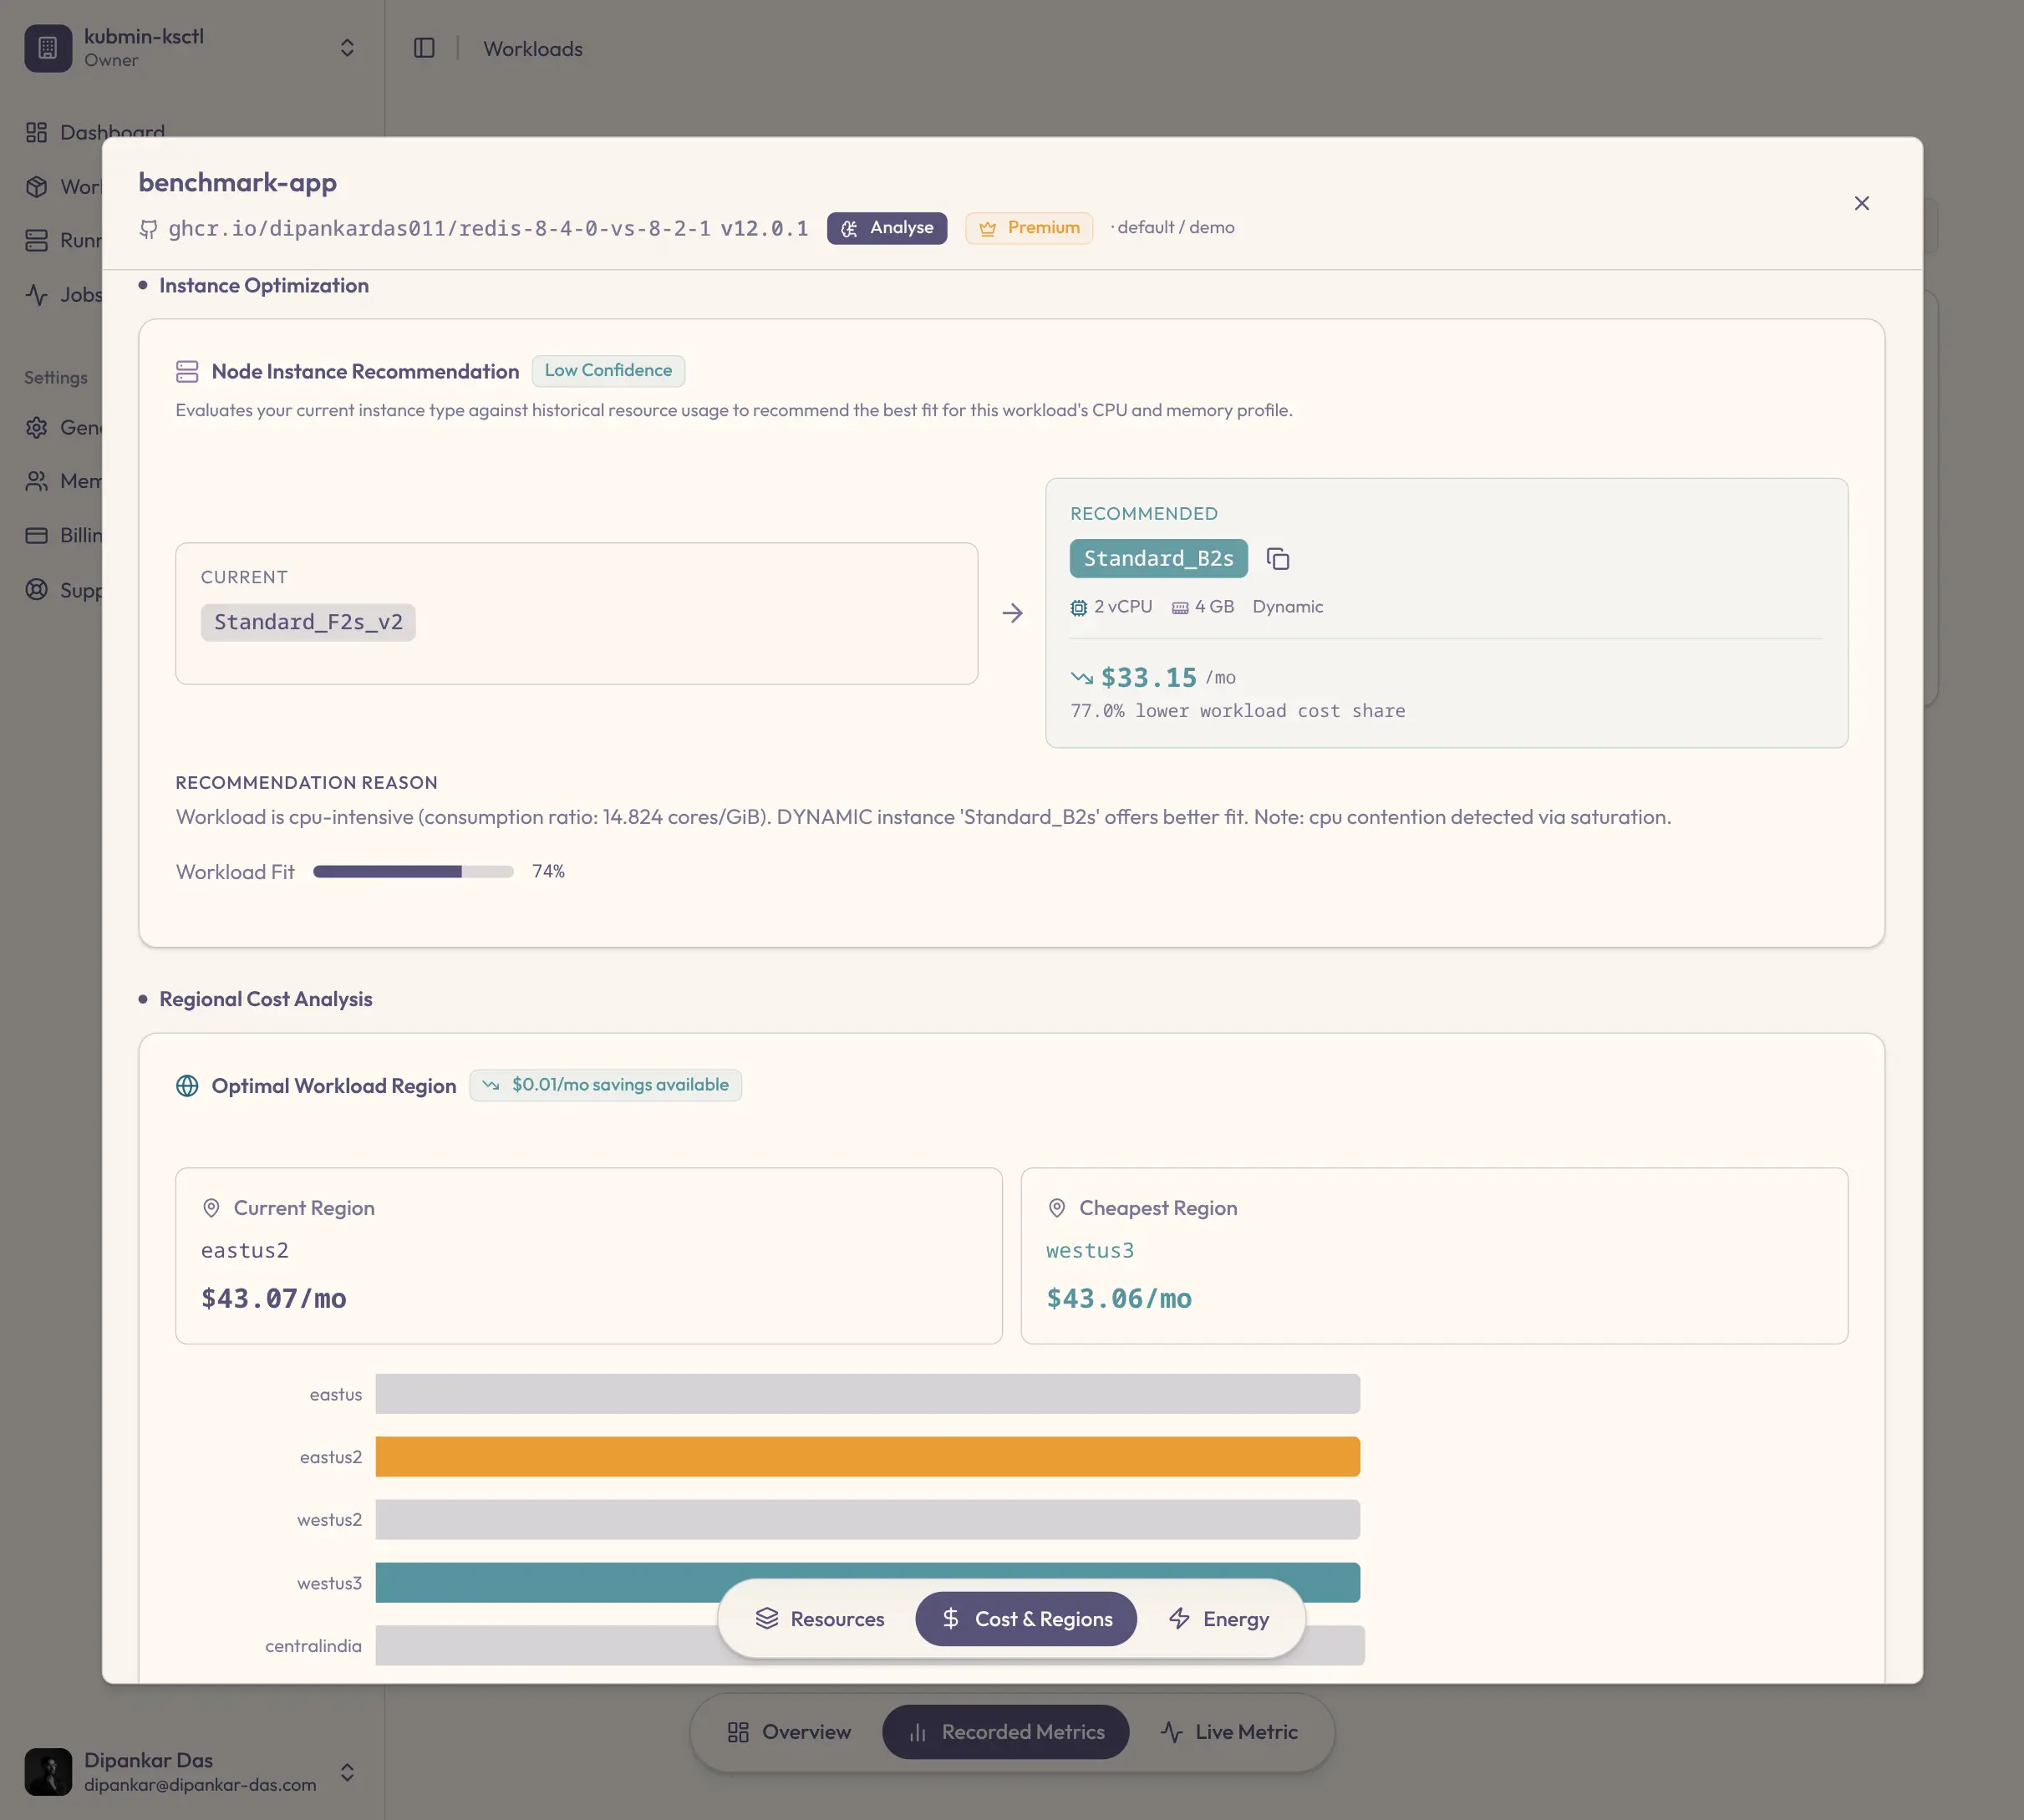This screenshot has width=2024, height=1820.
Task: Click the $0.01/mo savings available badge
Action: (605, 1085)
